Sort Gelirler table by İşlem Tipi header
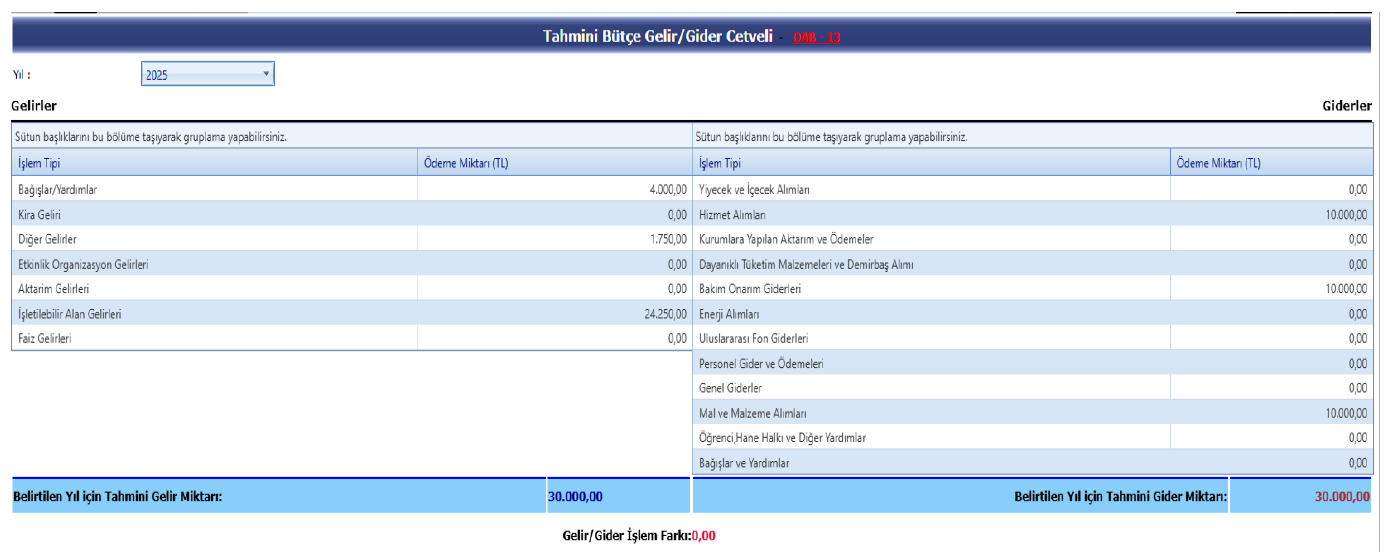1386x559 pixels. tap(214, 163)
